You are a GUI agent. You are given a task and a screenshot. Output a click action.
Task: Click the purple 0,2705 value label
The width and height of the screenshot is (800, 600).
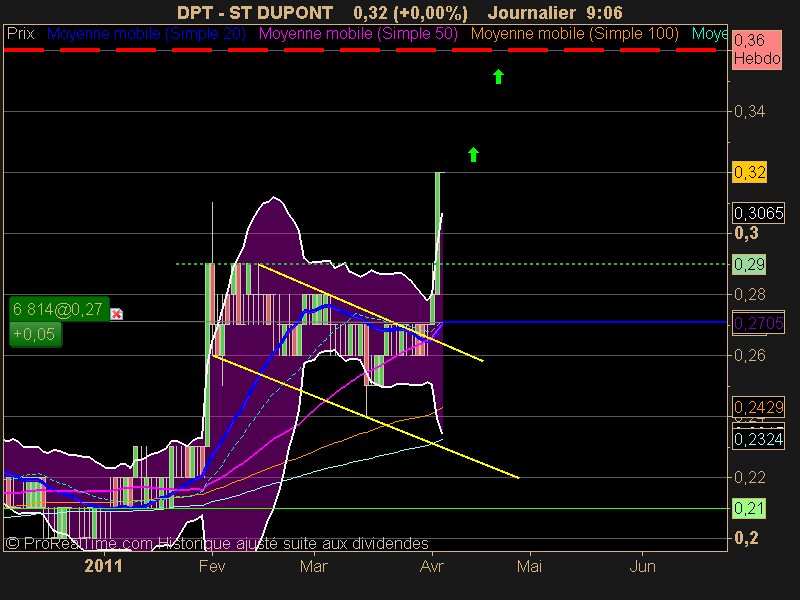[x=758, y=322]
